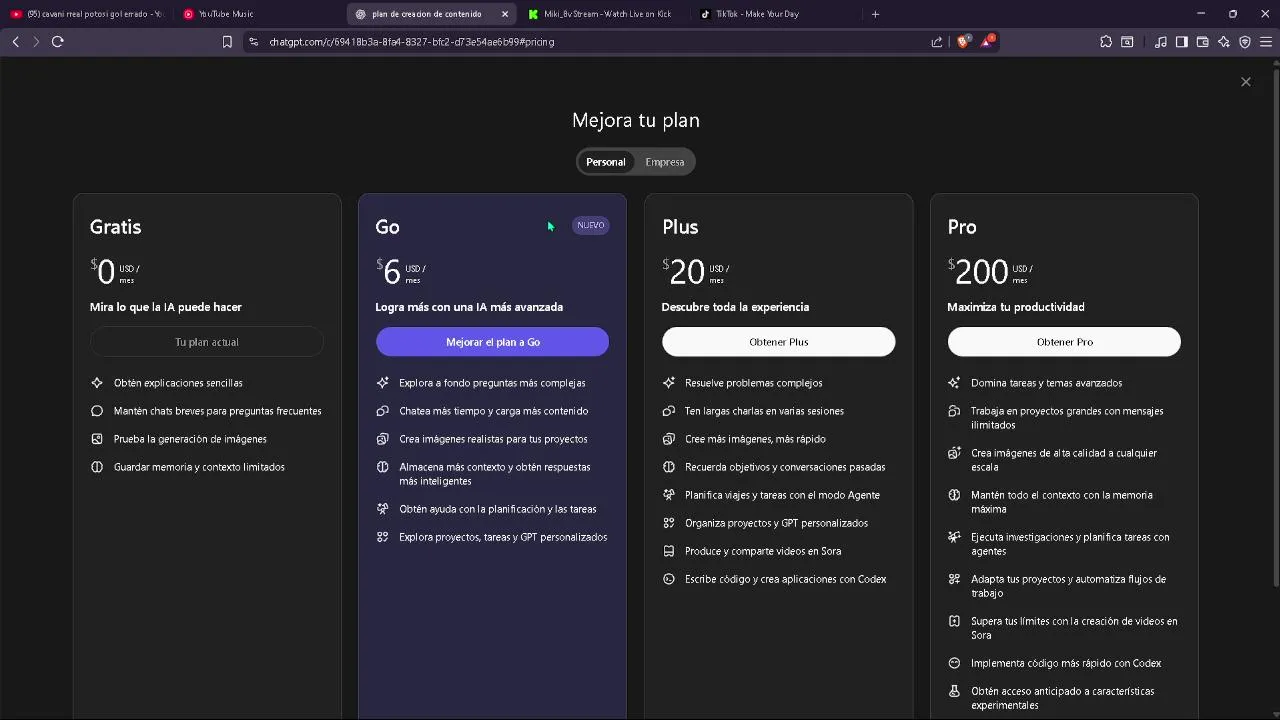Click 'Domina tareas y temas avanzados' text
This screenshot has height=720, width=1280.
coord(1046,383)
